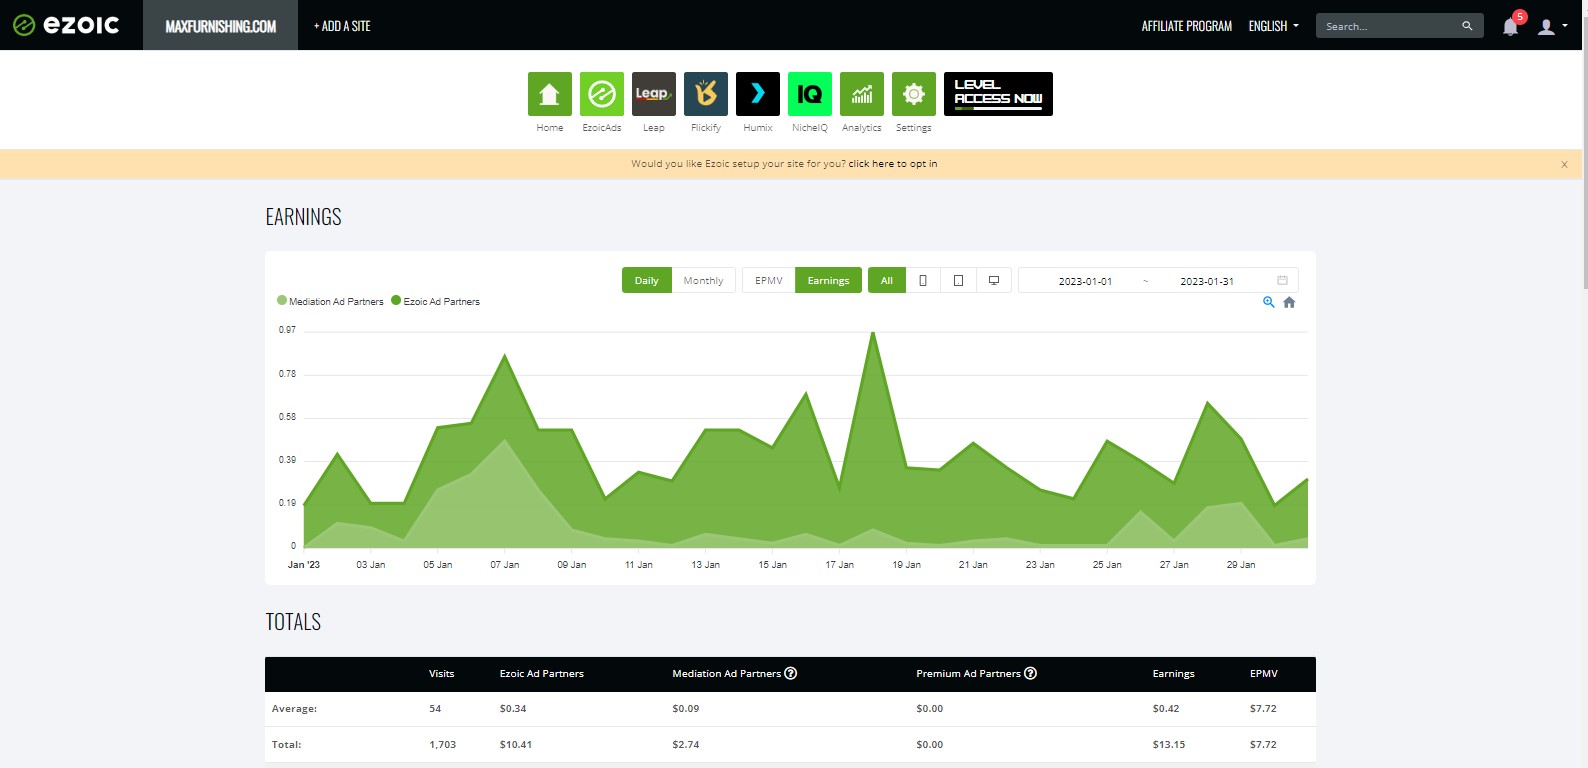1588x768 pixels.
Task: Click the Ezoic Ad Partners column header
Action: (542, 673)
